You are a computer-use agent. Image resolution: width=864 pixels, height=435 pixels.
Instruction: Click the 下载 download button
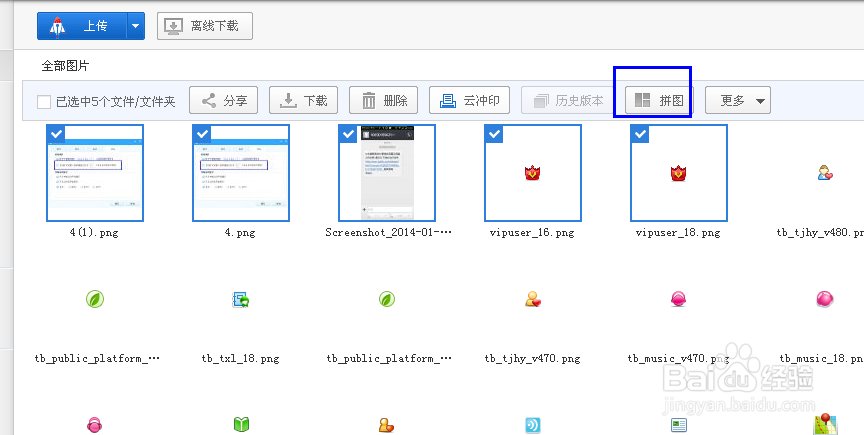pyautogui.click(x=304, y=100)
